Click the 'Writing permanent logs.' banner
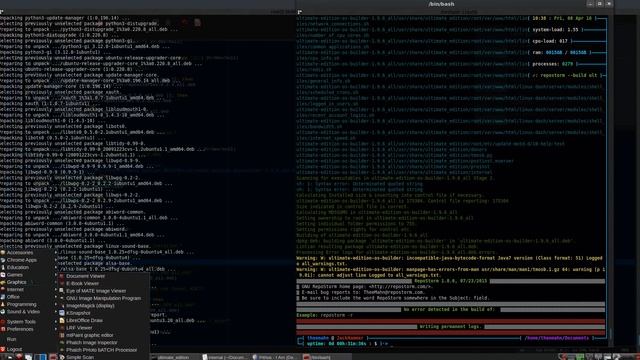 pos(451,327)
